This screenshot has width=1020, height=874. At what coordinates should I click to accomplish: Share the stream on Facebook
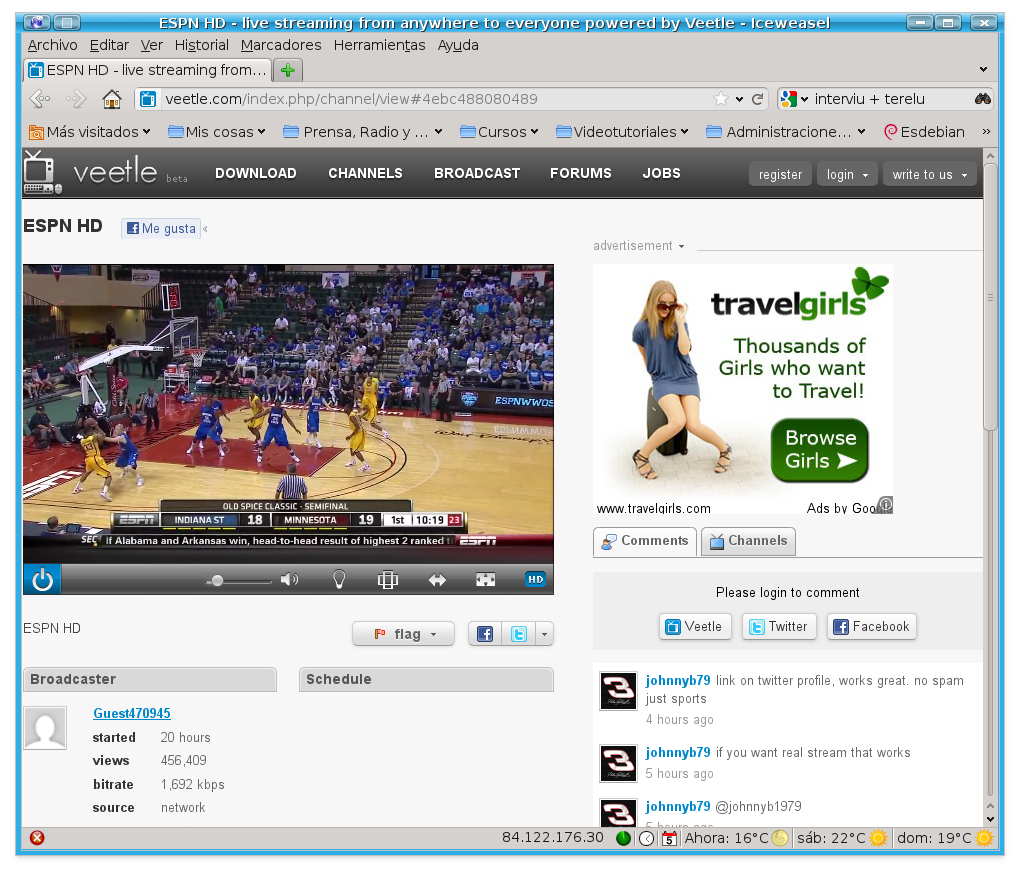click(484, 633)
